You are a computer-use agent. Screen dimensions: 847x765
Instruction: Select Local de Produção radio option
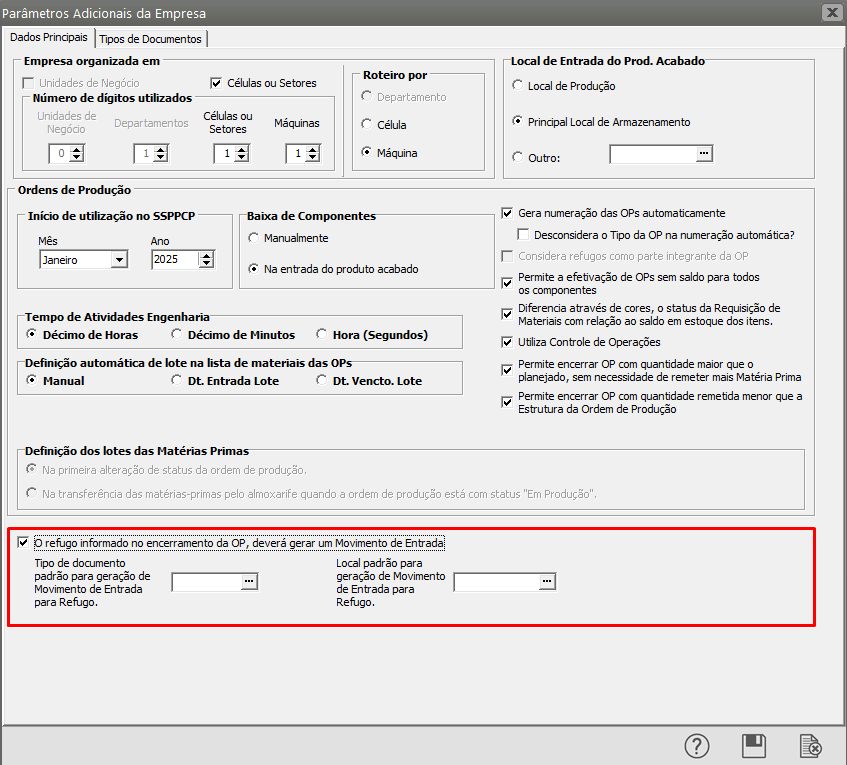(517, 86)
